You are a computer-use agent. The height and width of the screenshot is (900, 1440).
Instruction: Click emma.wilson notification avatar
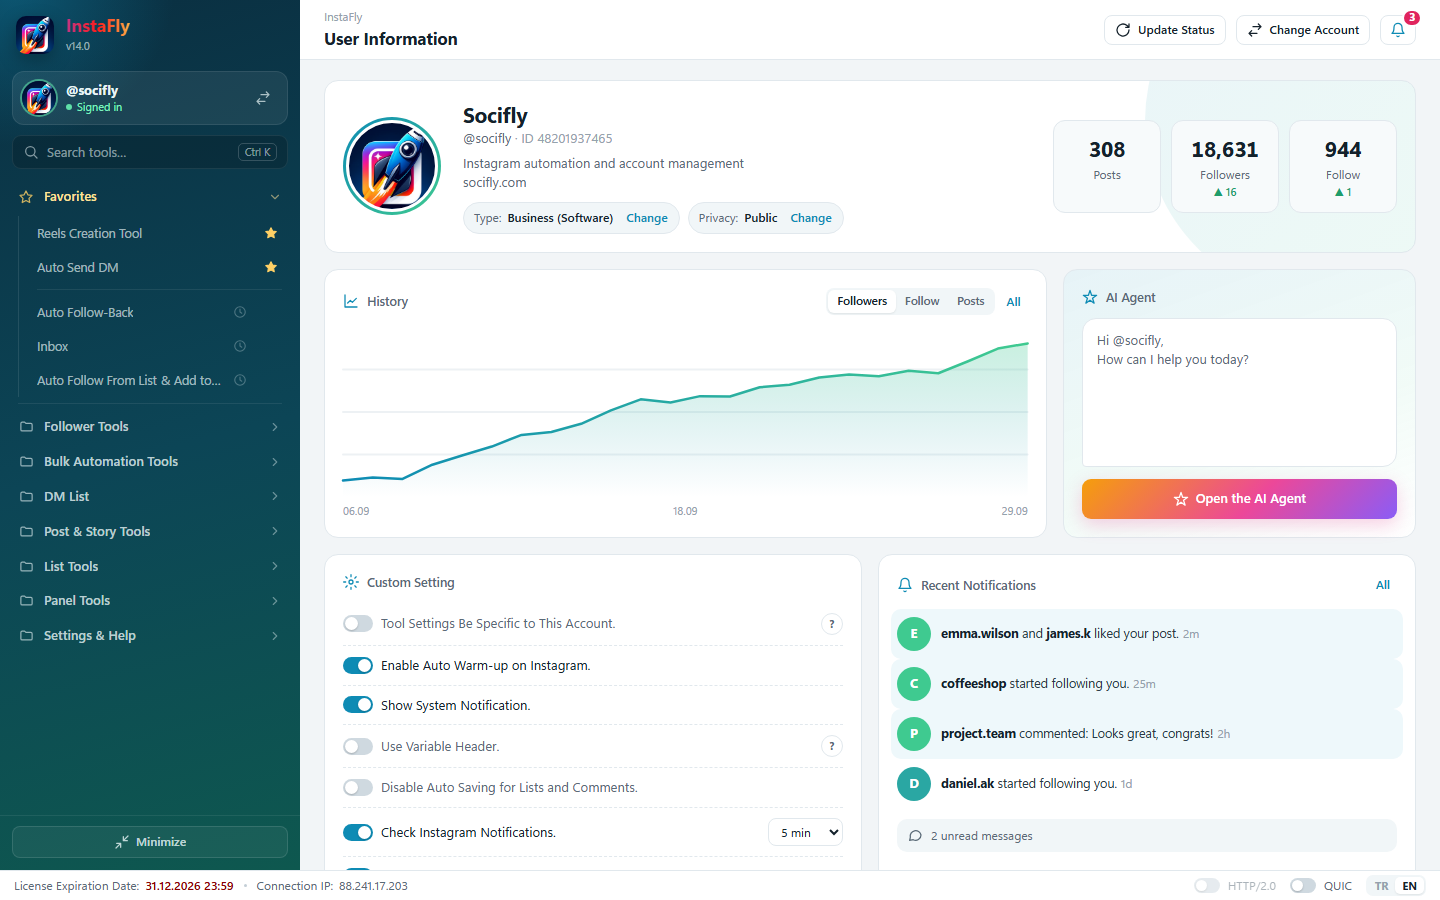[x=914, y=634]
